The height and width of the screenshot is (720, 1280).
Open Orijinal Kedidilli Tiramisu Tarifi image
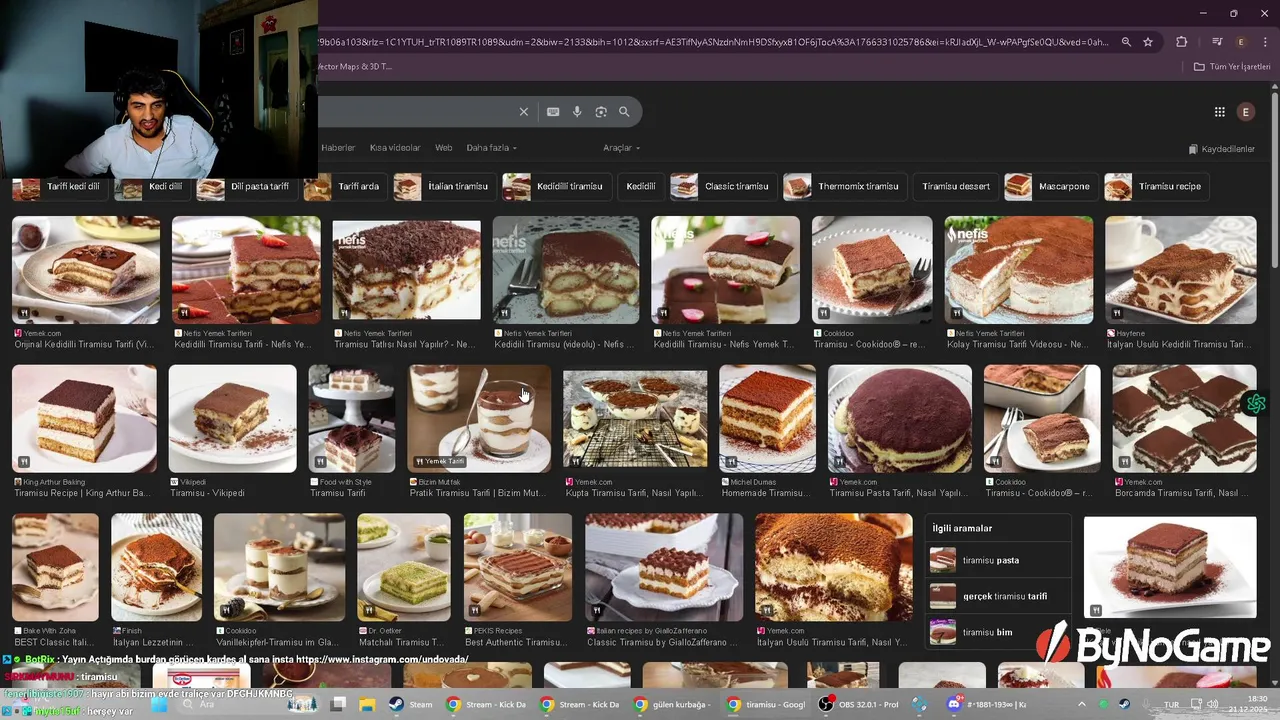point(86,270)
